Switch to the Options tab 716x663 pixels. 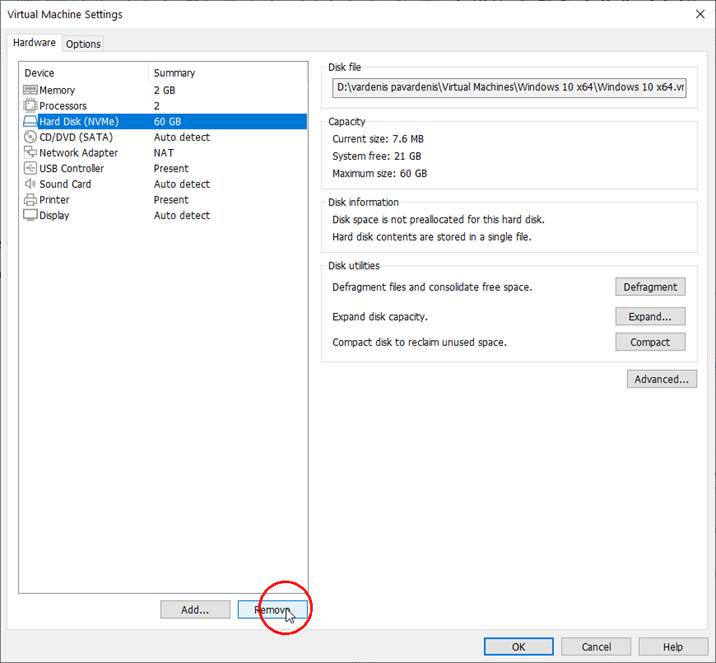point(83,44)
